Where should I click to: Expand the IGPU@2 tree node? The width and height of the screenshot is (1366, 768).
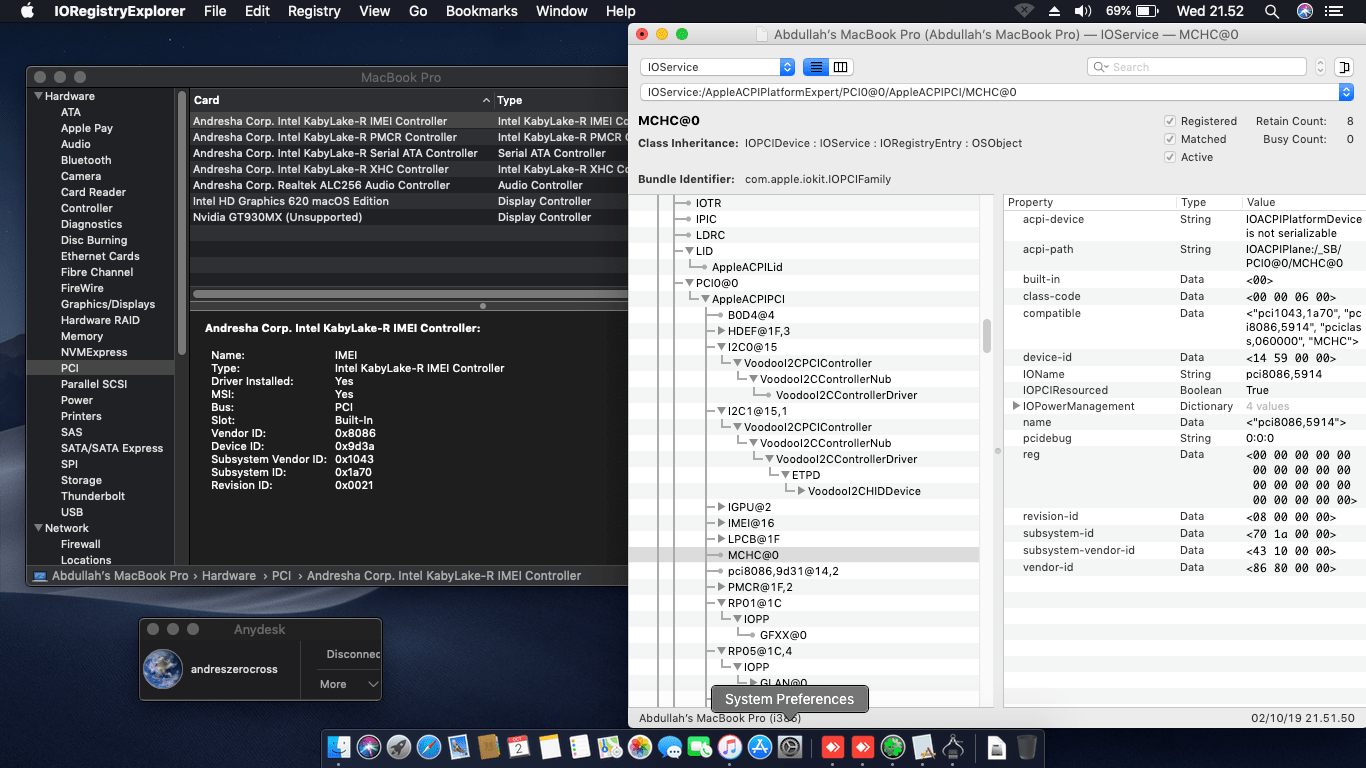pos(721,507)
